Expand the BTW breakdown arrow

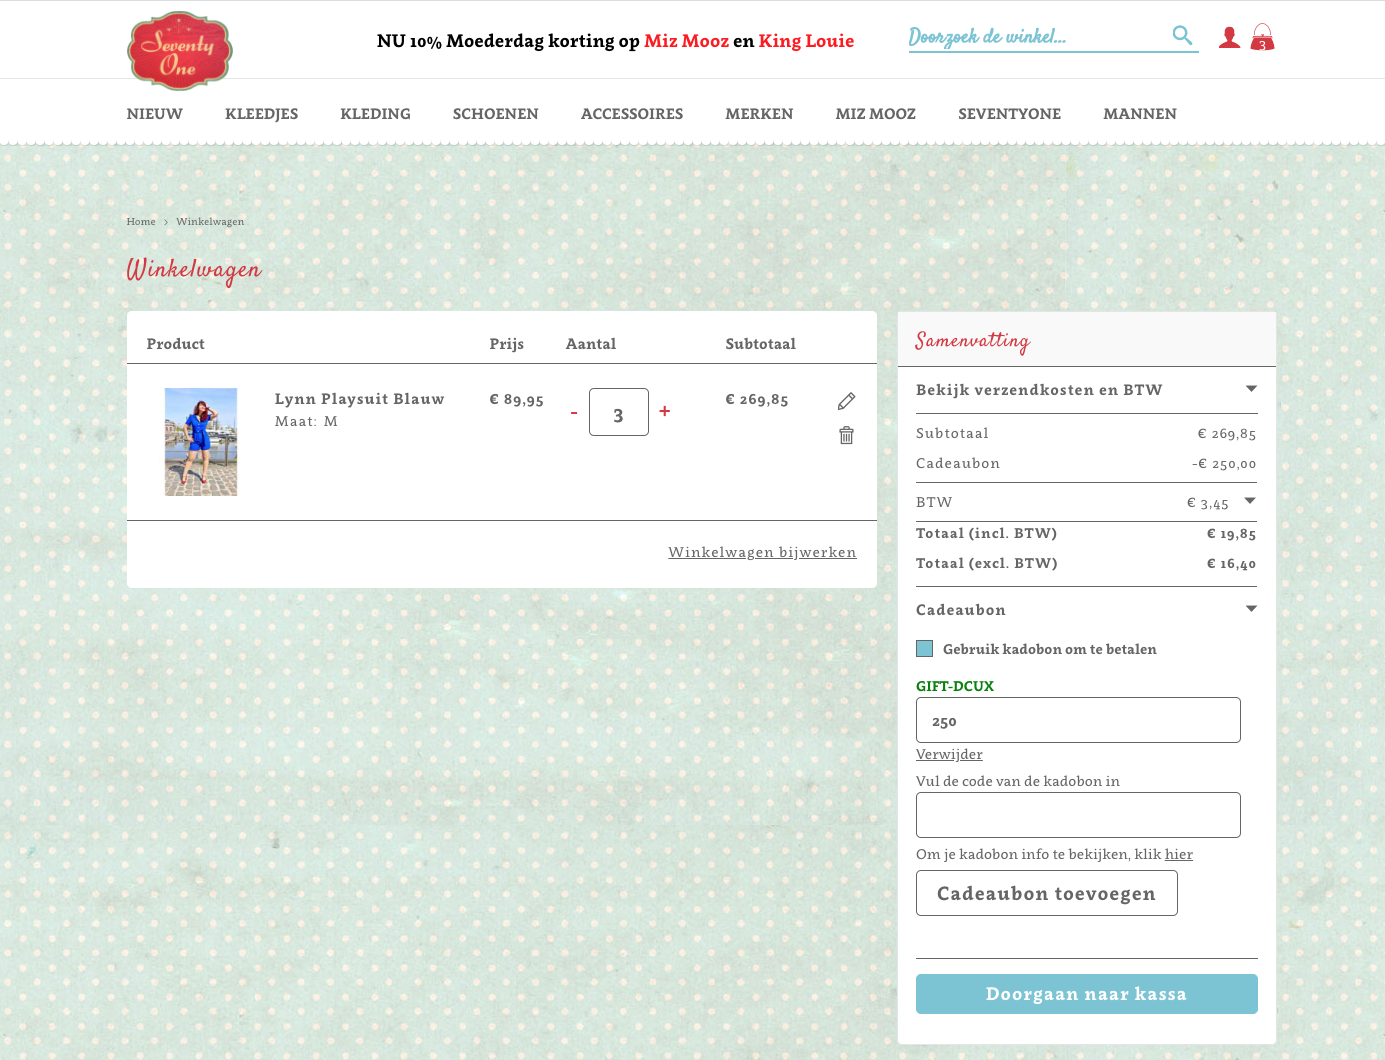pyautogui.click(x=1249, y=501)
